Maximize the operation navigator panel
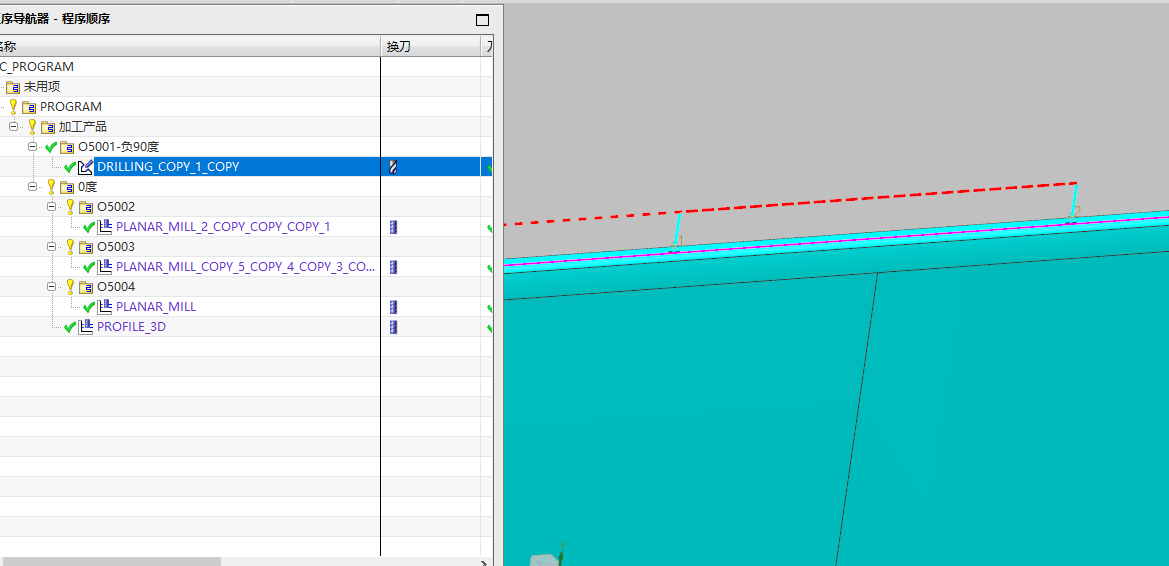The image size is (1169, 566). pos(482,20)
